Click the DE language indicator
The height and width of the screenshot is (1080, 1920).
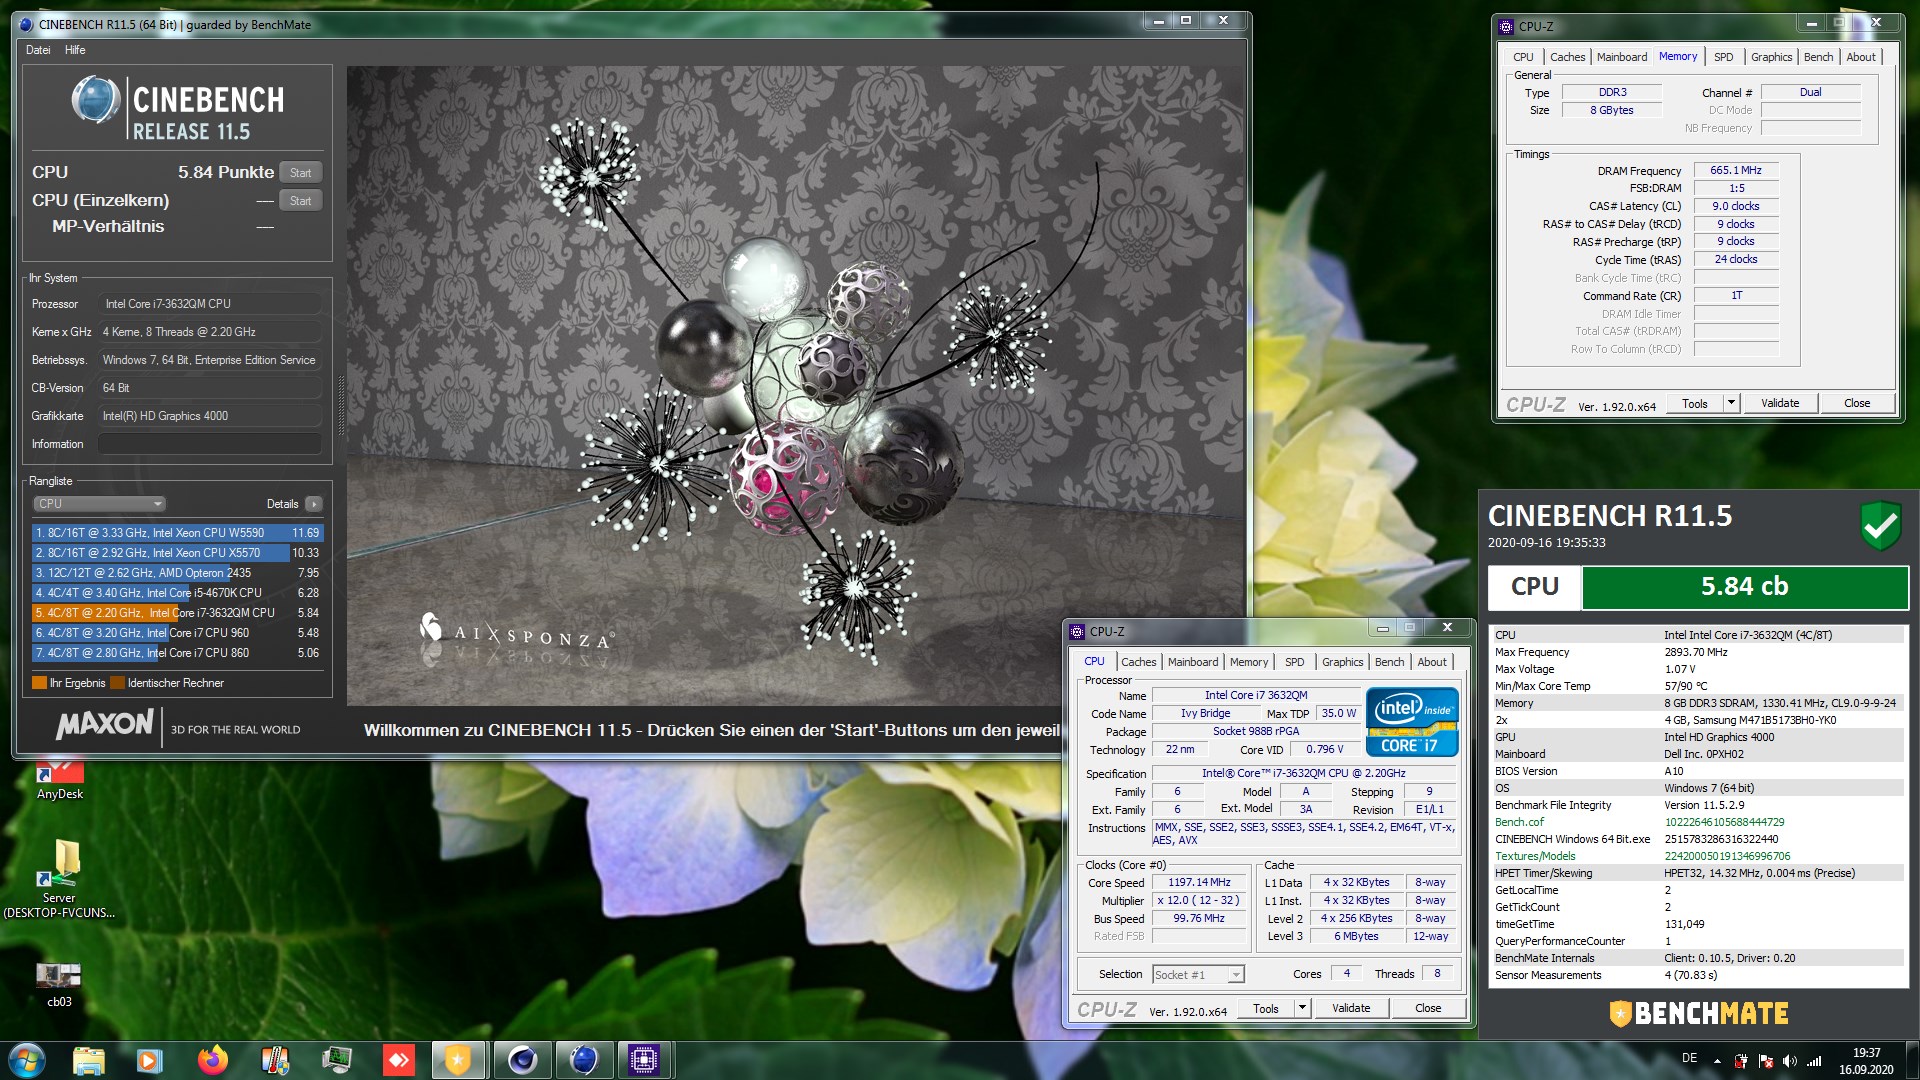coord(1689,1058)
